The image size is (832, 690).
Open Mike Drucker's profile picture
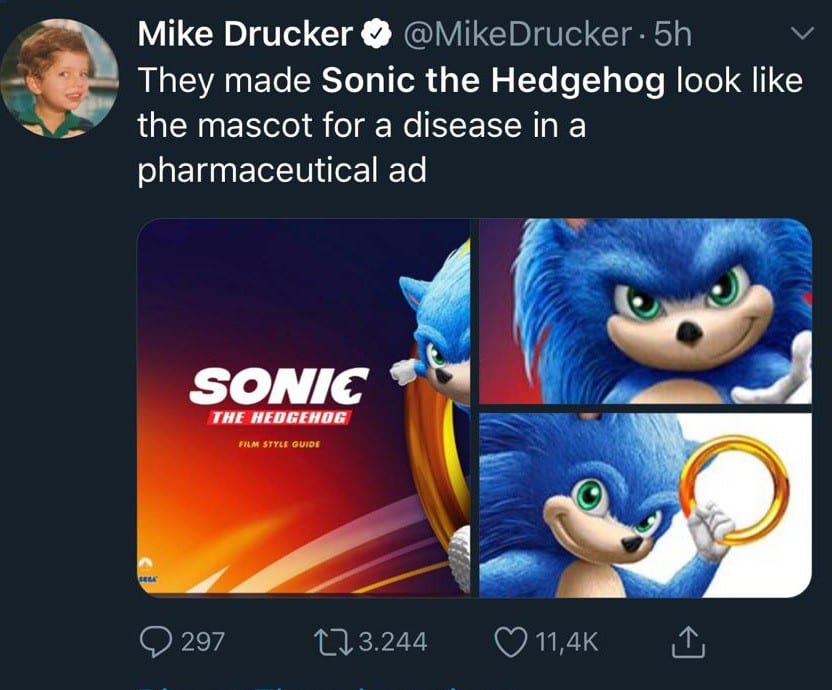[x=60, y=78]
